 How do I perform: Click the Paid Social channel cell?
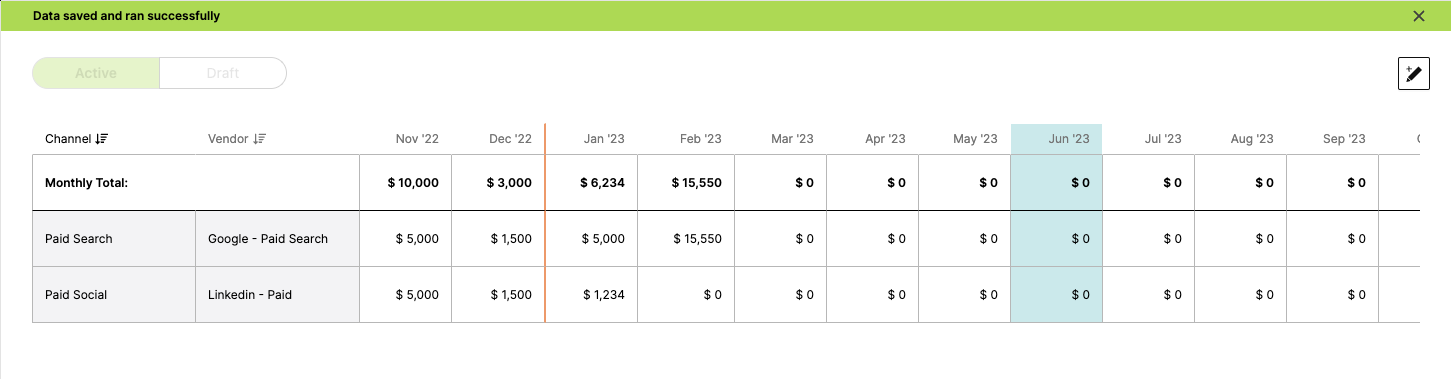point(114,295)
